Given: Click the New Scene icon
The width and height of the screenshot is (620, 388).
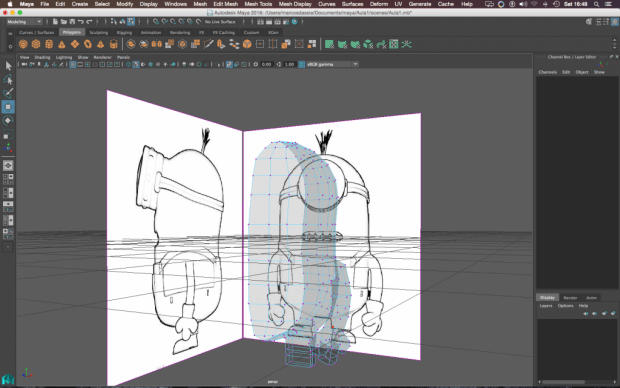Looking at the screenshot, I should click(x=55, y=22).
